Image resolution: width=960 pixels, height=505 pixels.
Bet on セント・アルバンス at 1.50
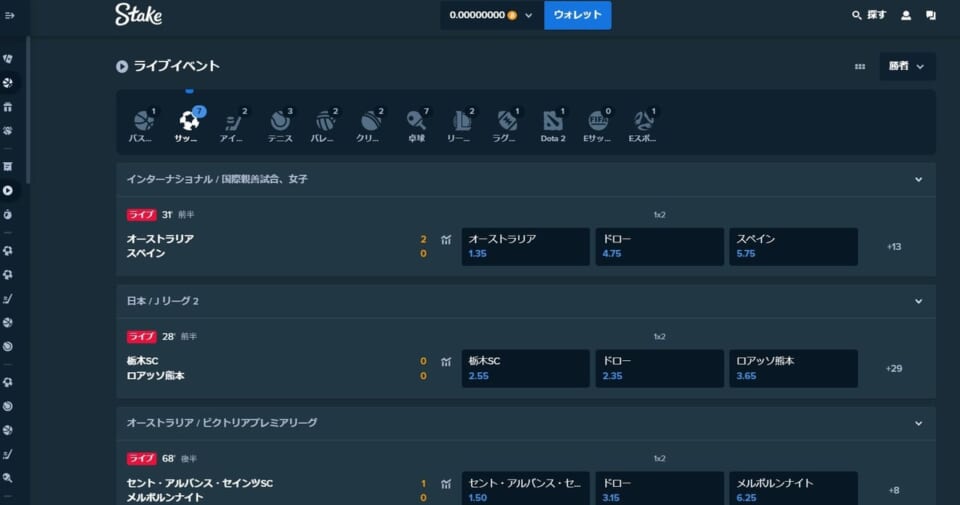(x=525, y=488)
